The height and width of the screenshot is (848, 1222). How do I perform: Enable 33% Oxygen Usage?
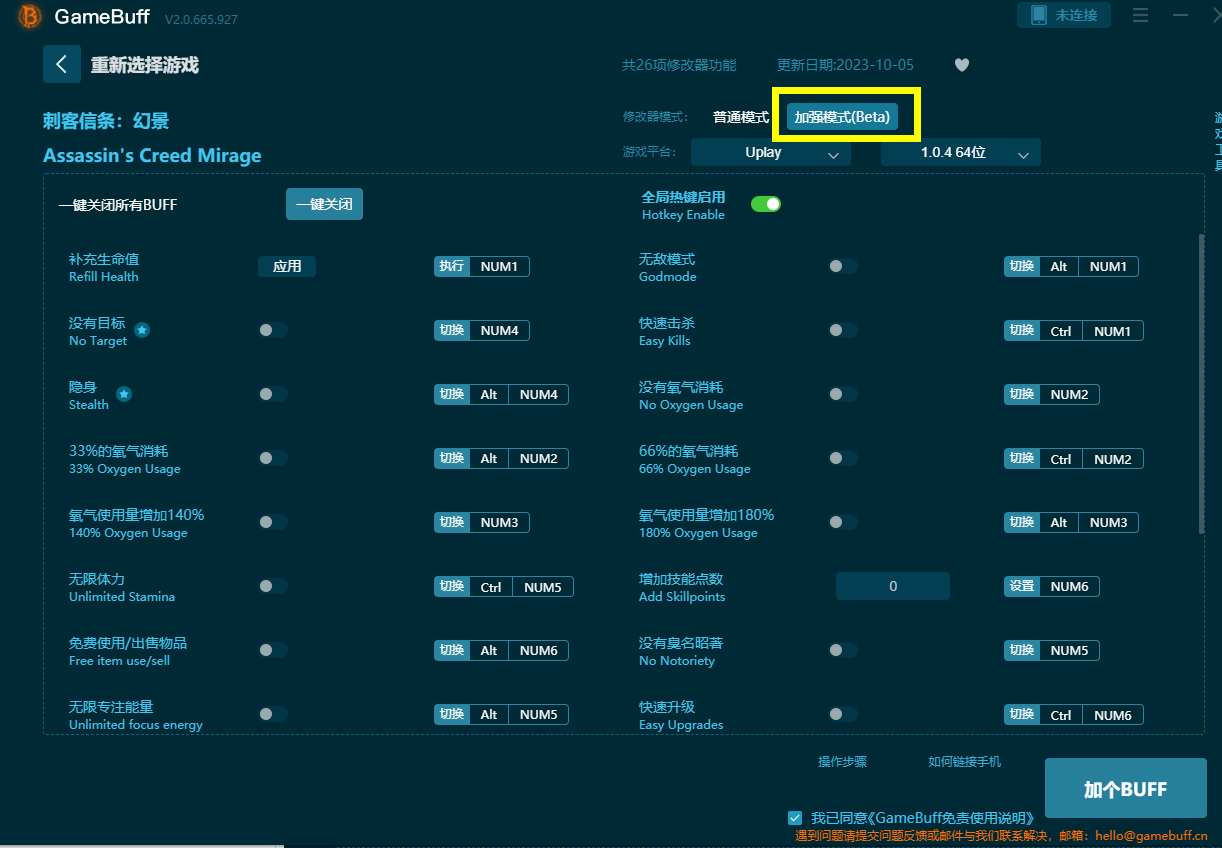(x=273, y=458)
